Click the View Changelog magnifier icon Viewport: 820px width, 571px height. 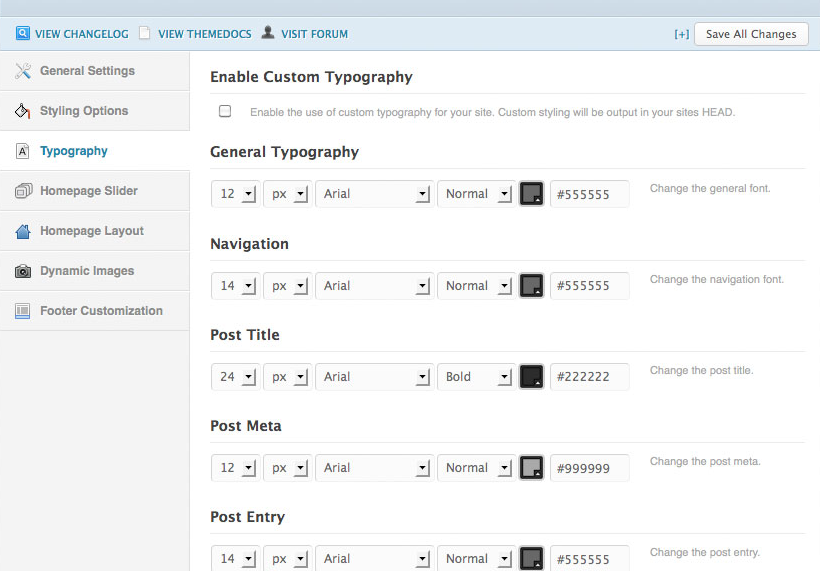[22, 33]
